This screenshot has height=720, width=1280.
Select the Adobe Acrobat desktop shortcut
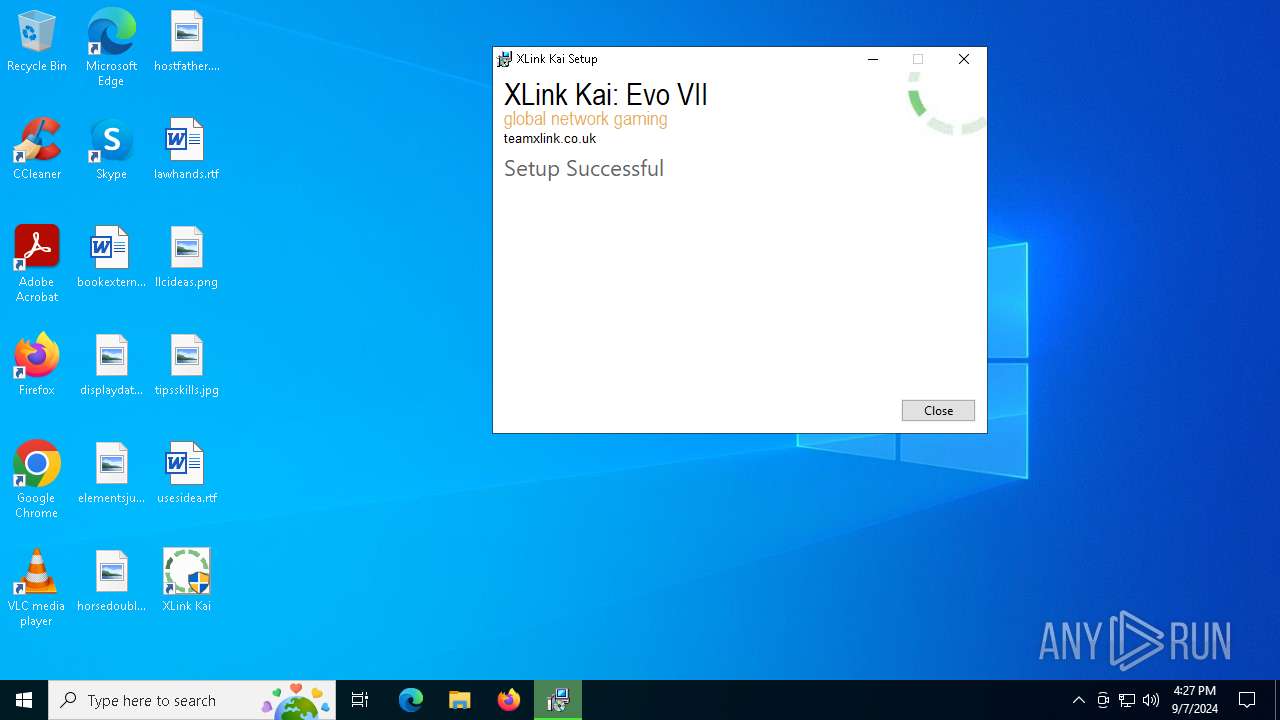point(37,264)
